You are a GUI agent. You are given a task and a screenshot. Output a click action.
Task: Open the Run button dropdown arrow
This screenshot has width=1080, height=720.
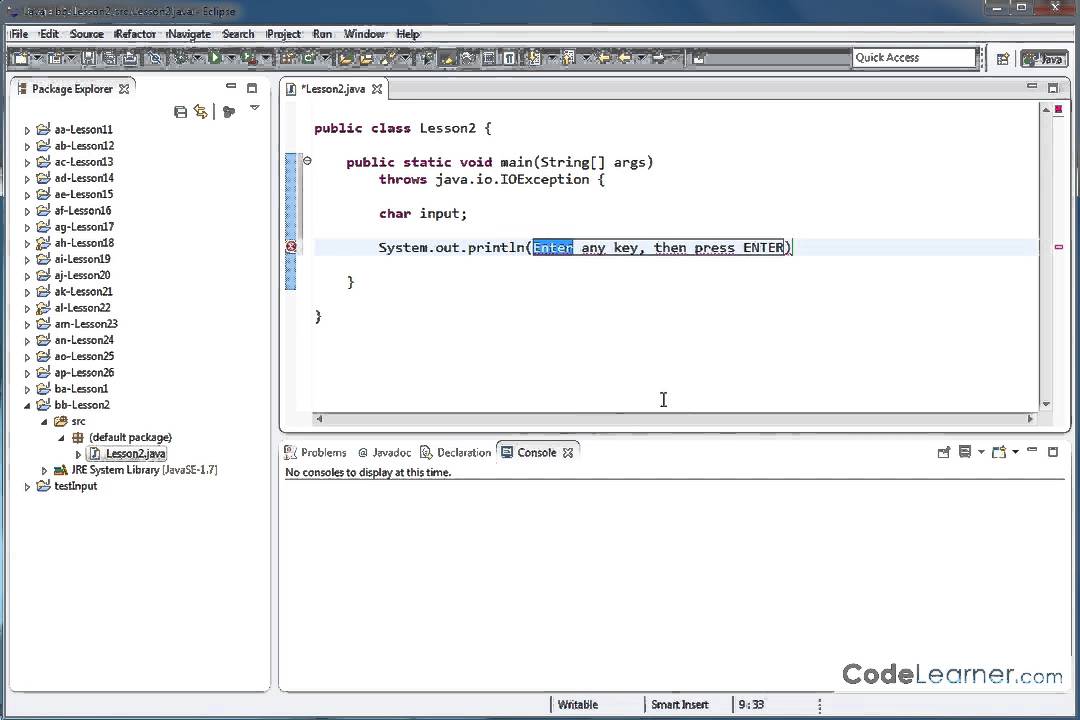point(231,59)
